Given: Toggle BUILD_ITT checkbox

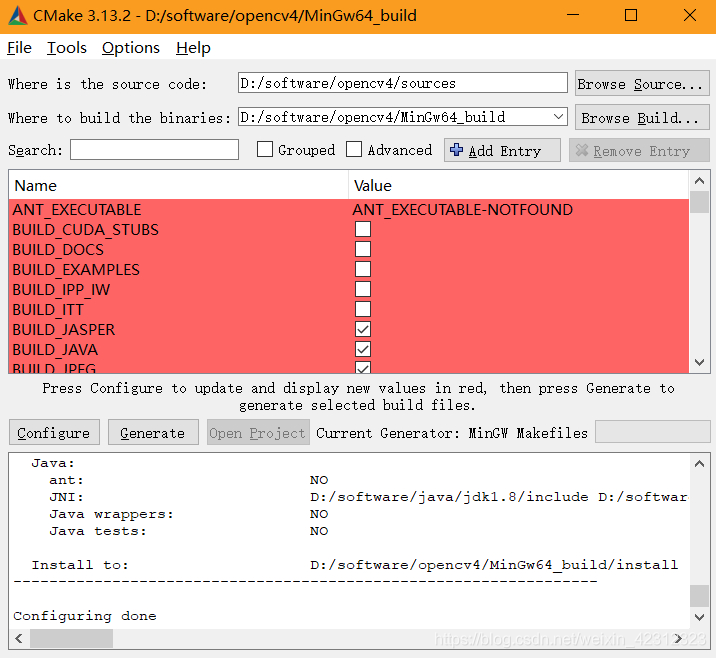Looking at the screenshot, I should coord(363,309).
